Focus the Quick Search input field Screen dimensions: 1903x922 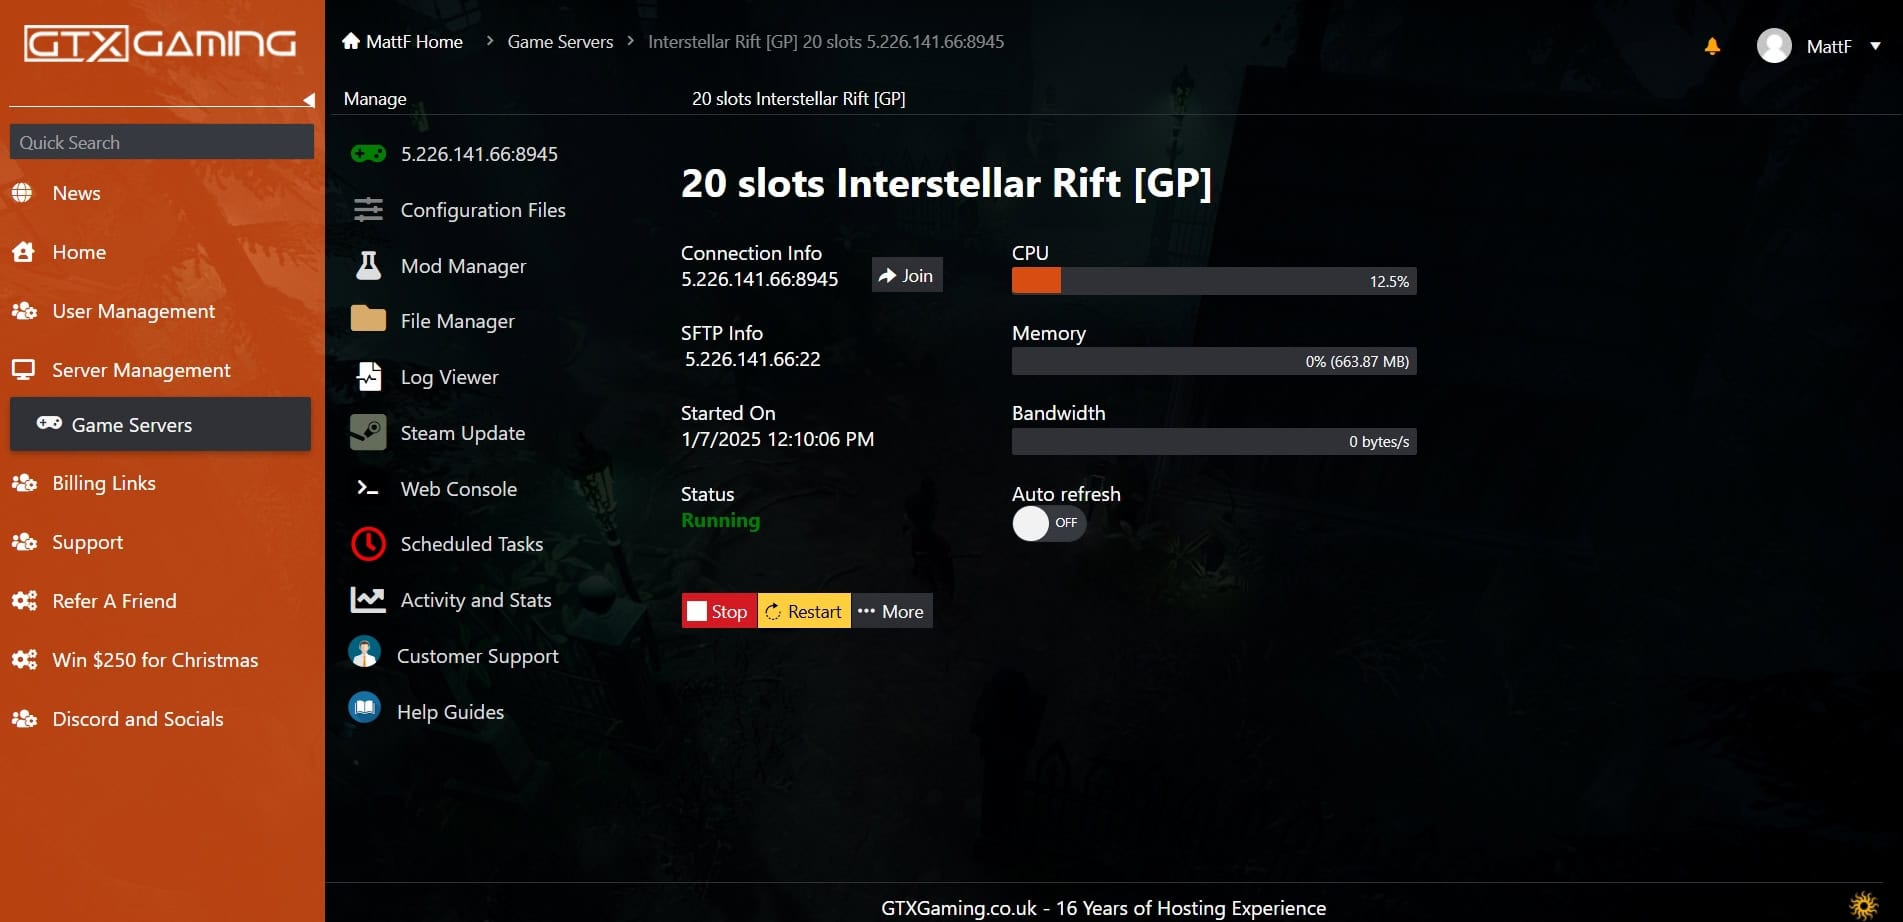(x=161, y=142)
